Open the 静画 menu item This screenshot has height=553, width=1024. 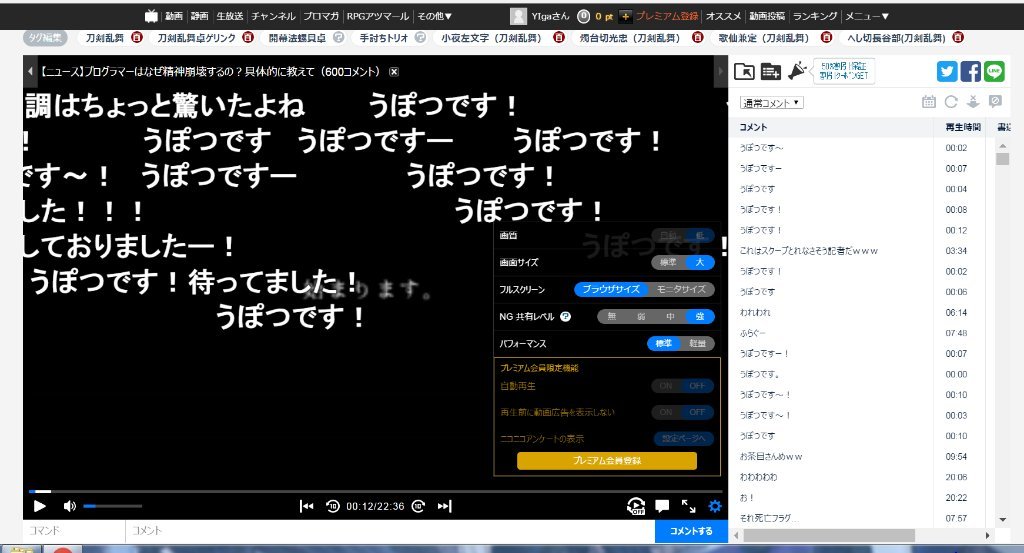coord(200,16)
